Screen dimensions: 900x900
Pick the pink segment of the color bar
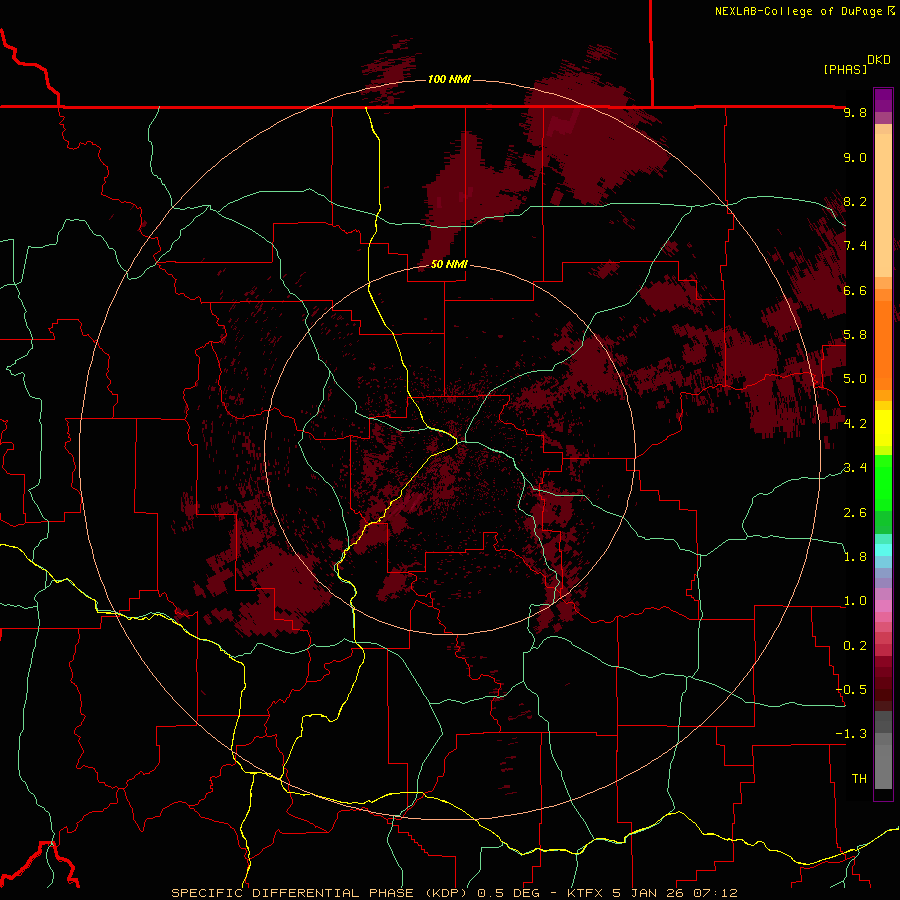tap(883, 606)
